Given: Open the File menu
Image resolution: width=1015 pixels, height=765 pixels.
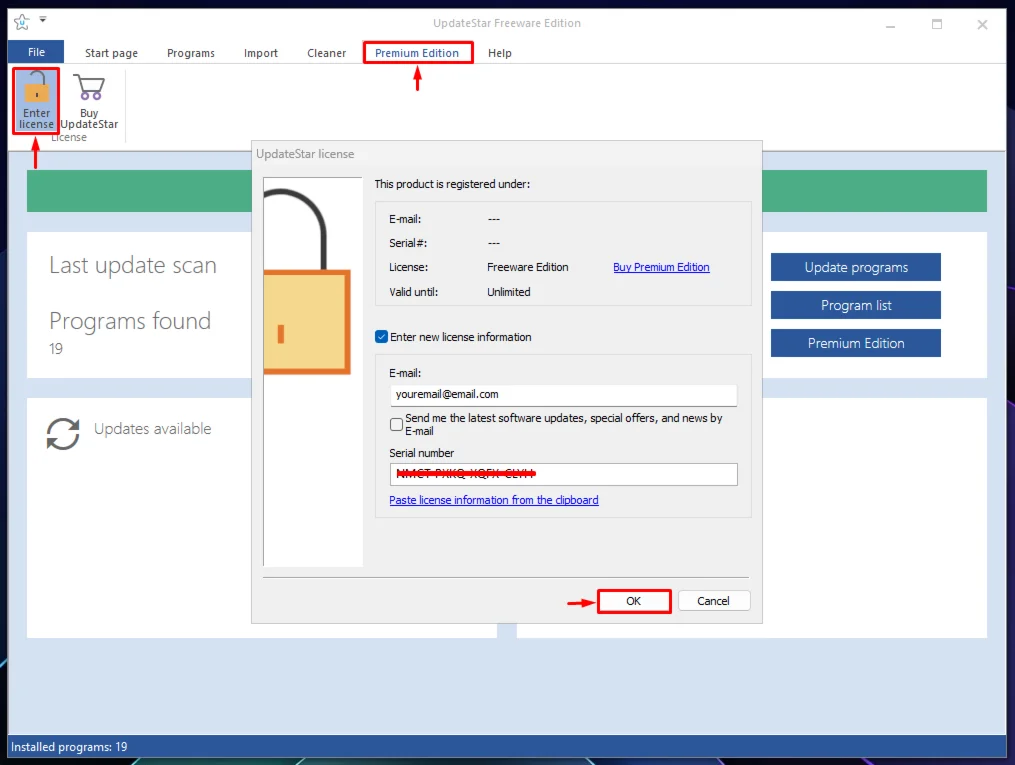Looking at the screenshot, I should 36,52.
